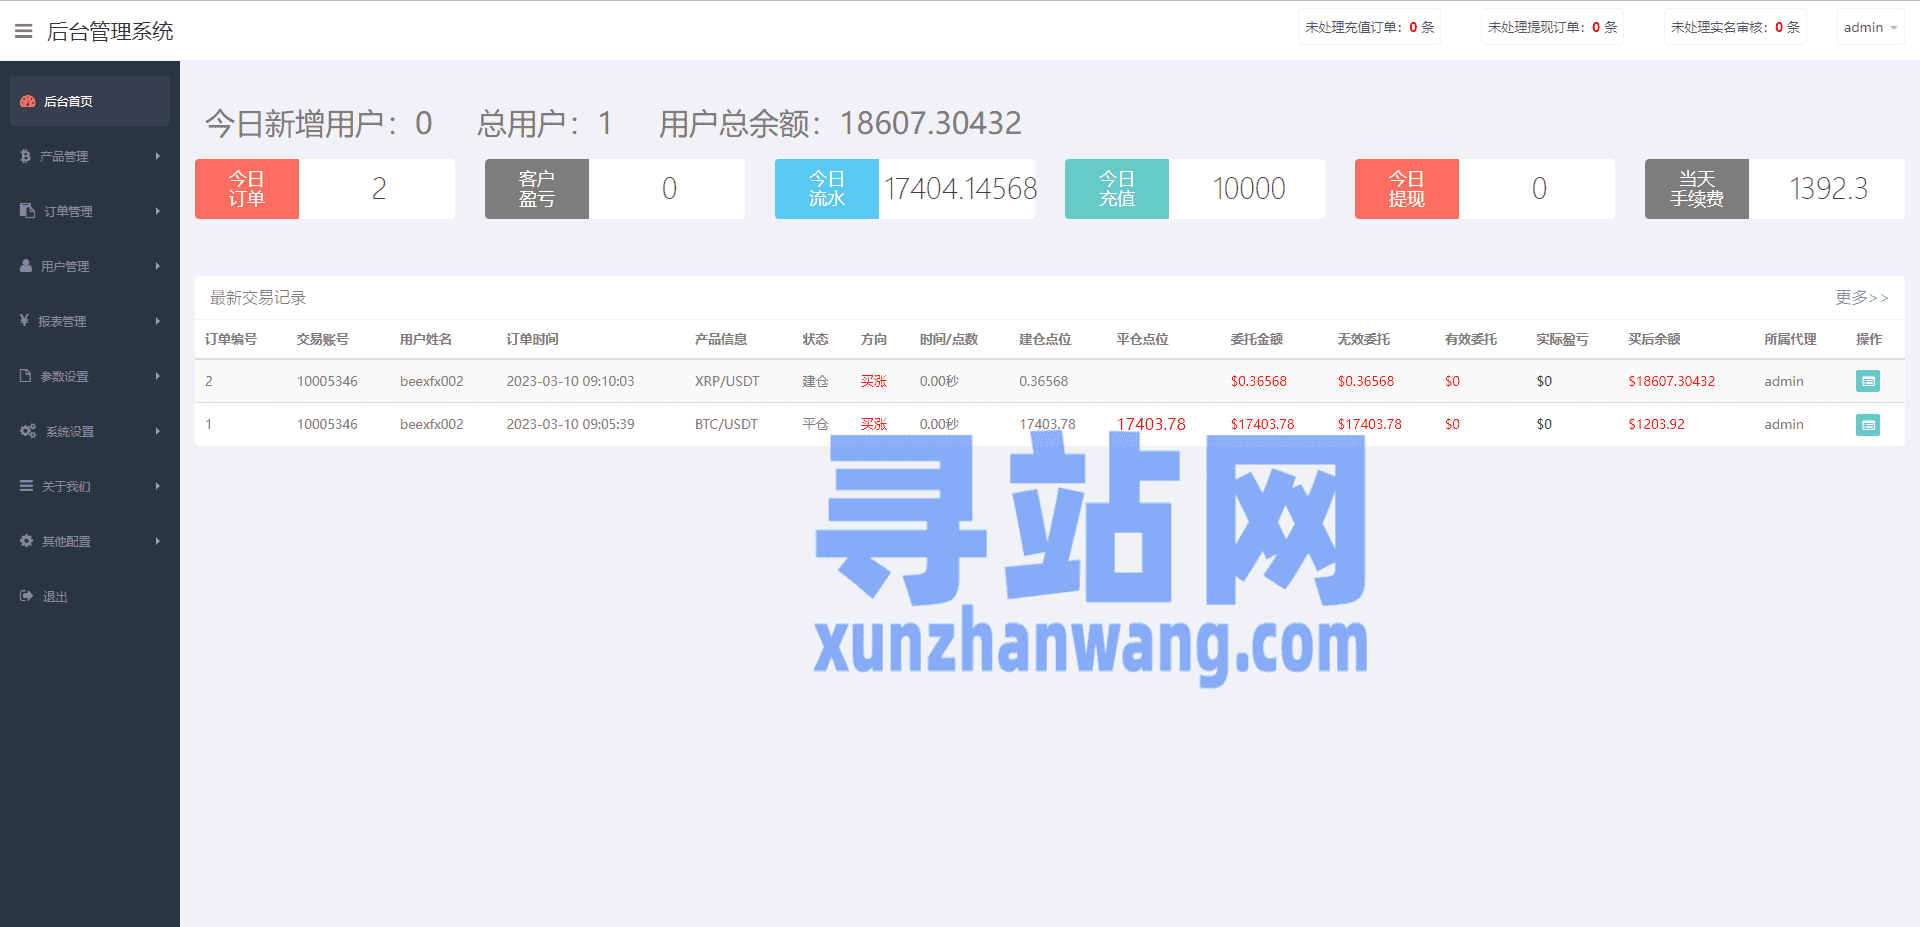The height and width of the screenshot is (927, 1920).
Task: Open 产品管理 menu item
Action: coord(90,156)
